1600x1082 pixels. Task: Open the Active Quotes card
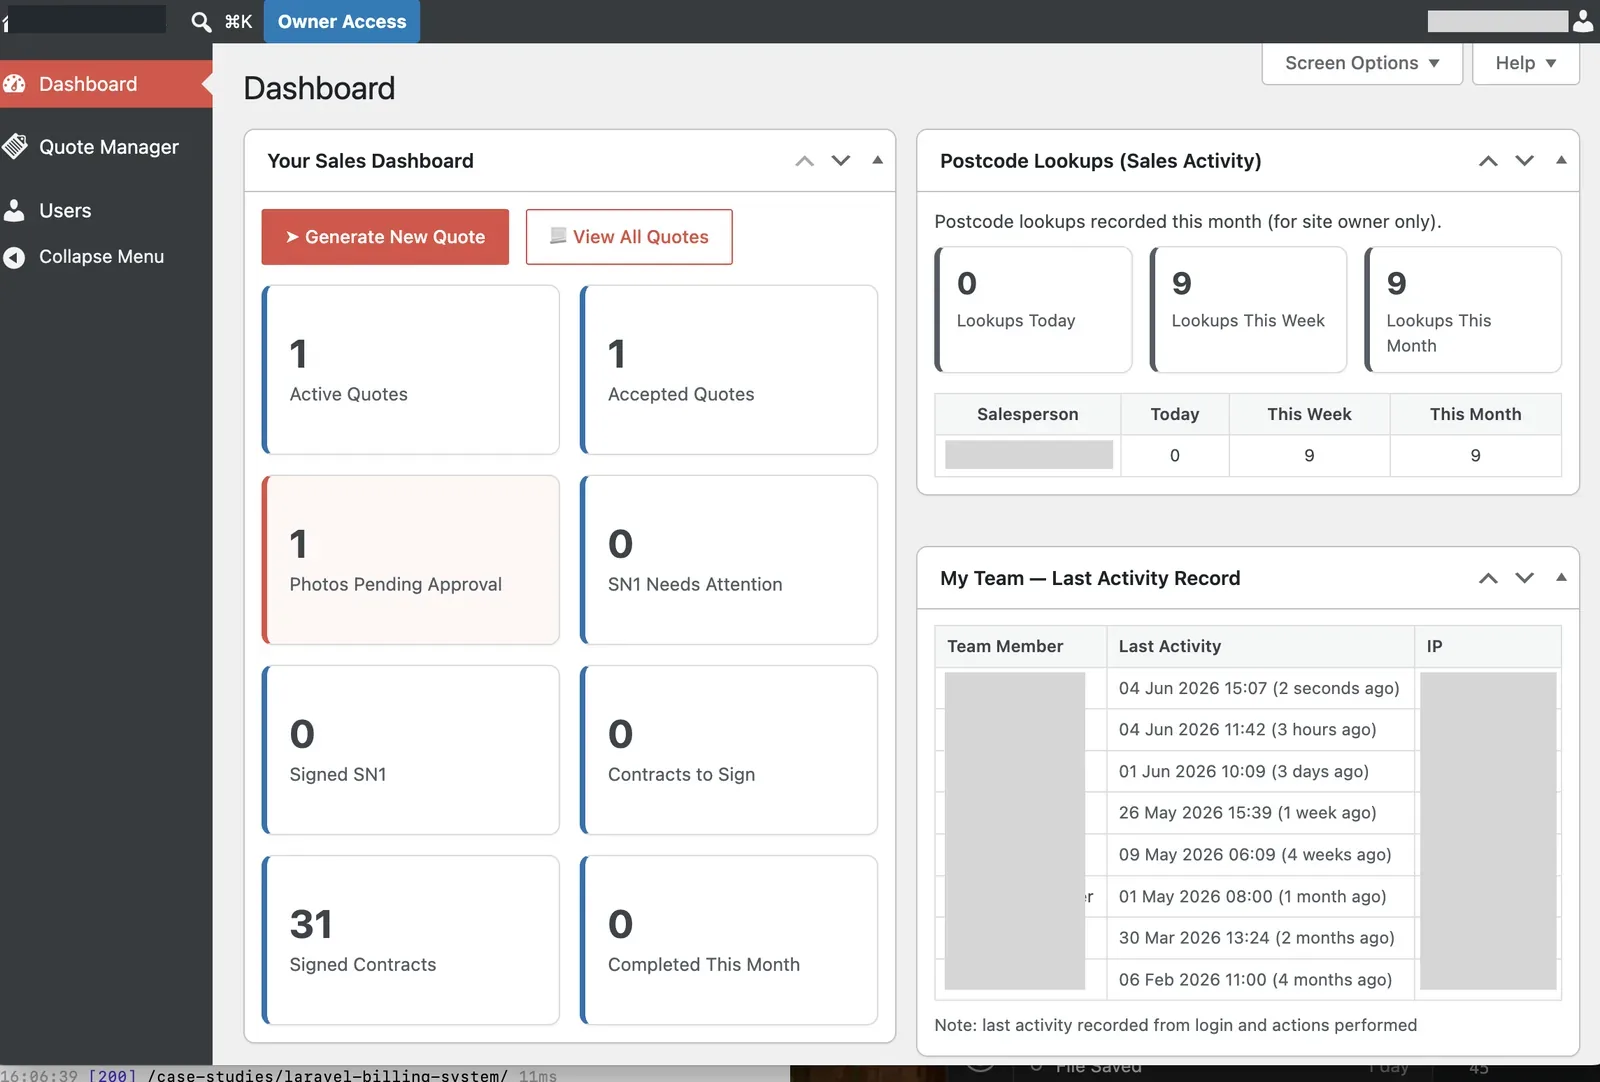coord(411,370)
